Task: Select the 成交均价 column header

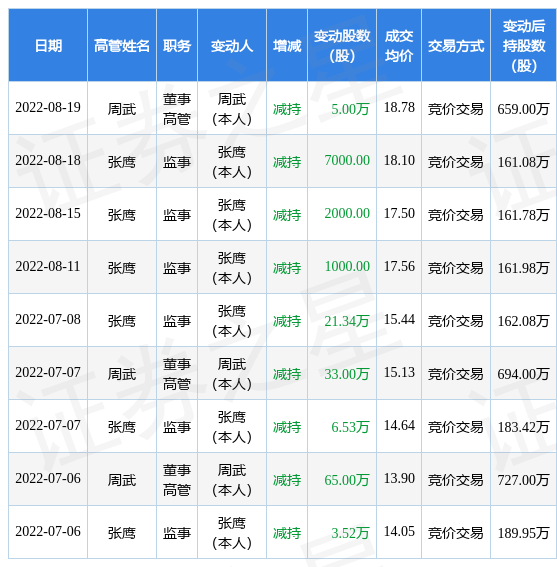Action: click(x=399, y=46)
